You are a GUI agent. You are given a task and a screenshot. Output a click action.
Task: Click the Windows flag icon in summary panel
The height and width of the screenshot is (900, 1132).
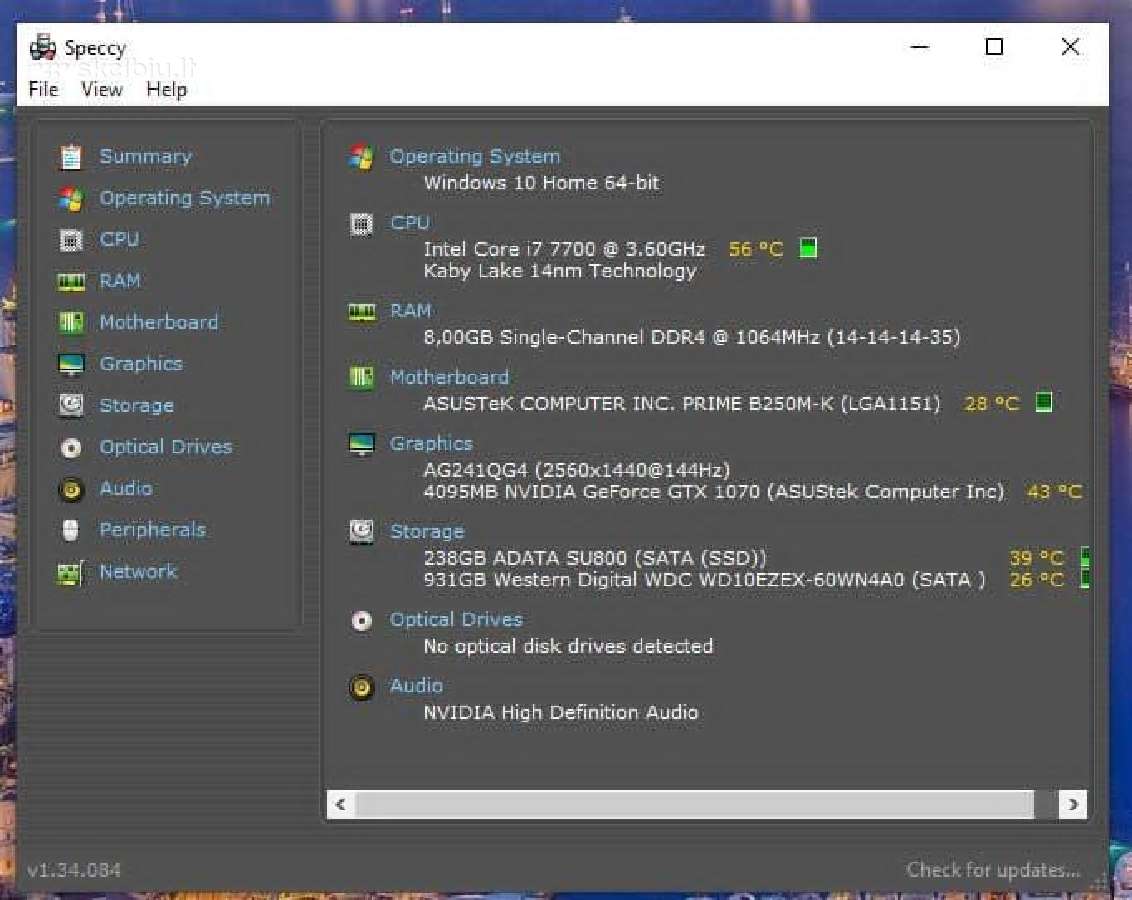361,157
